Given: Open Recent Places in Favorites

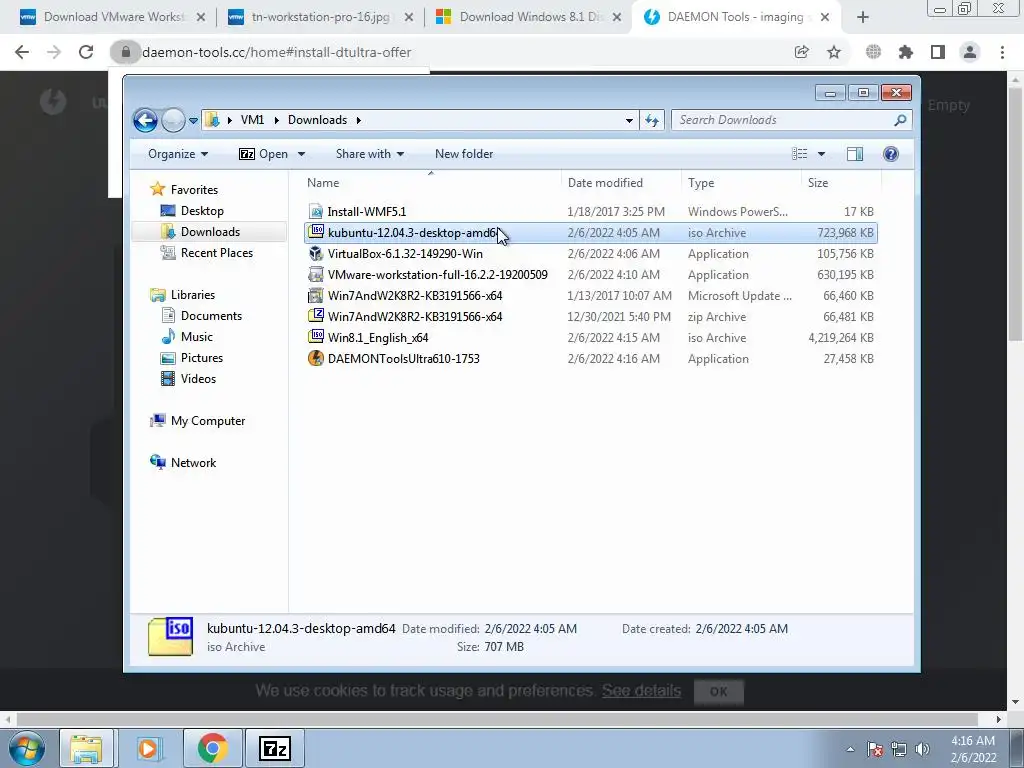Looking at the screenshot, I should (217, 253).
